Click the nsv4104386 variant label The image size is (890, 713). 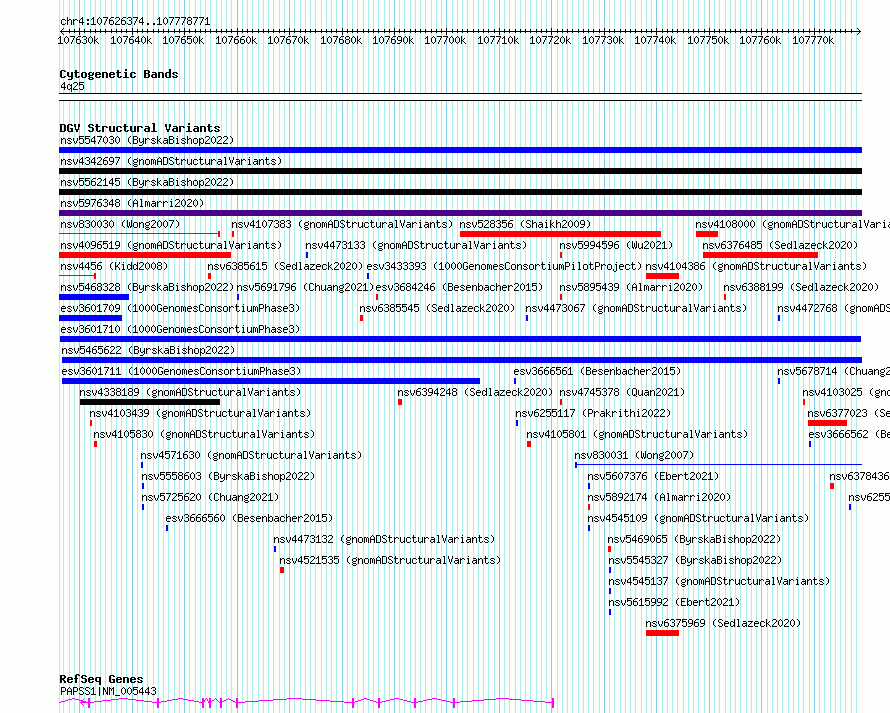[756, 266]
